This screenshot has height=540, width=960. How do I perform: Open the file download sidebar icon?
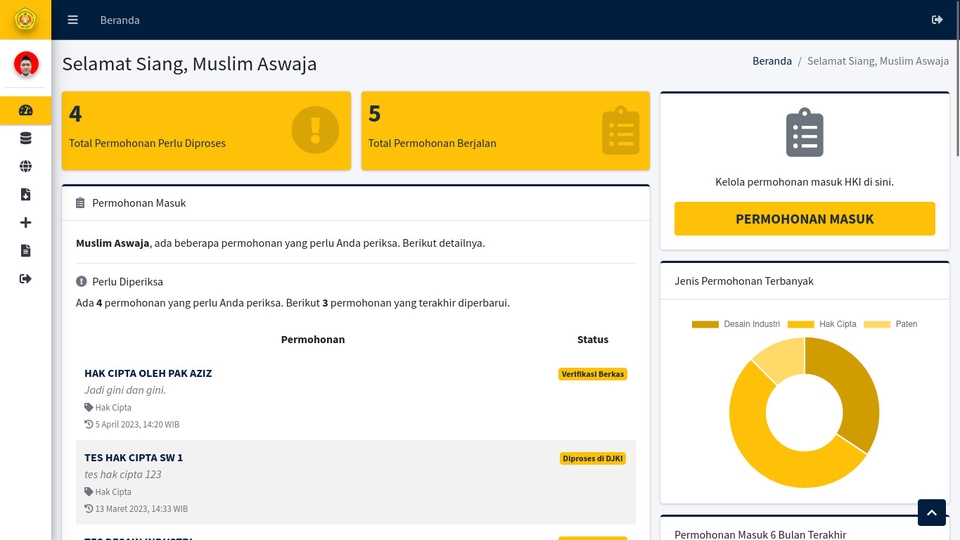point(26,195)
